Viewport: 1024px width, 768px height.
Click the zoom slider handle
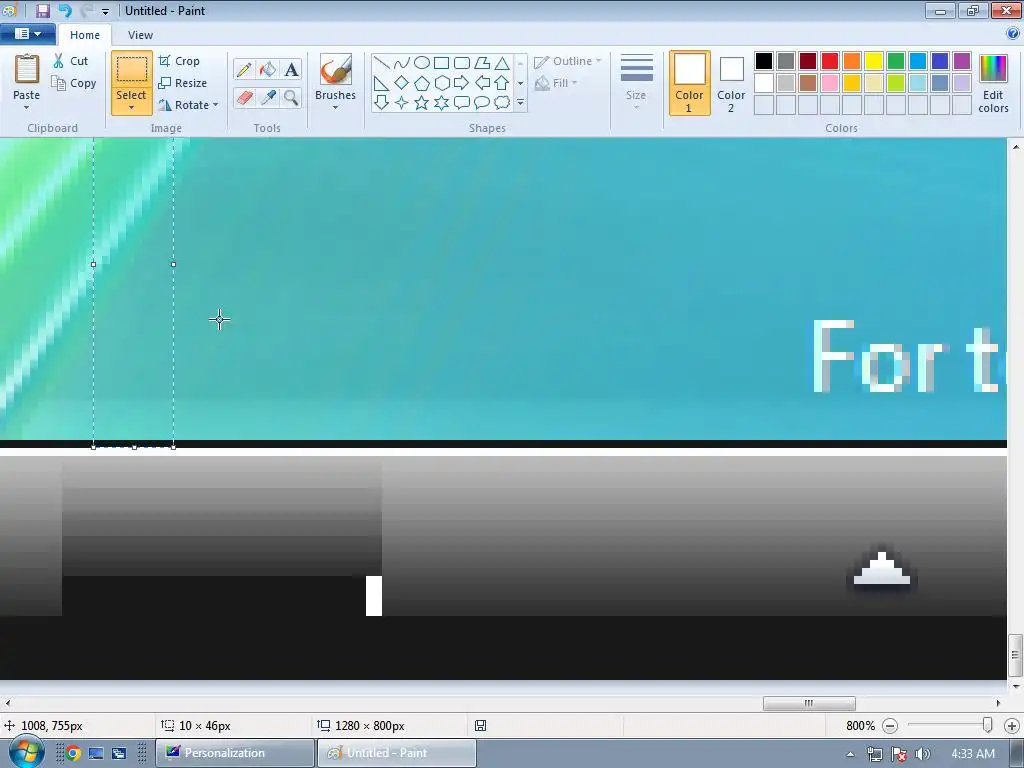point(987,725)
